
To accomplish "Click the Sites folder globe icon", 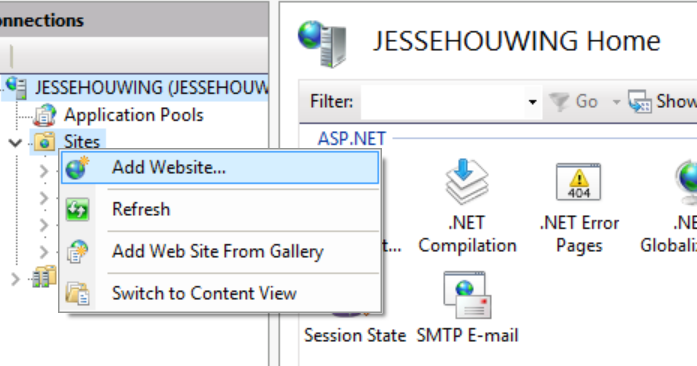I will (x=44, y=142).
